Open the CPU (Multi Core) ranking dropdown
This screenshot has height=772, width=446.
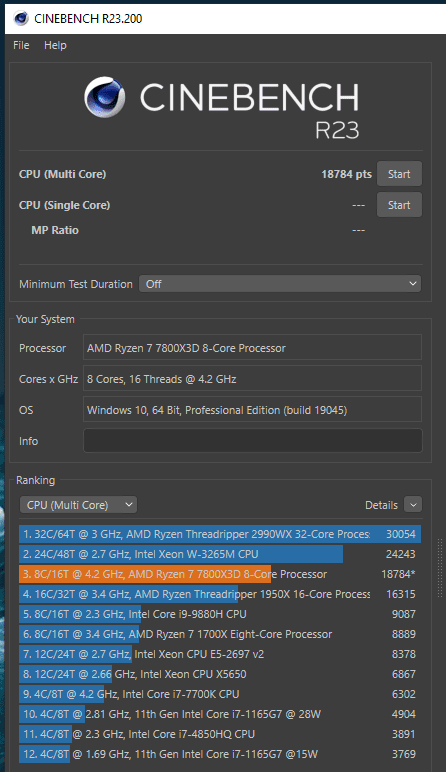78,505
